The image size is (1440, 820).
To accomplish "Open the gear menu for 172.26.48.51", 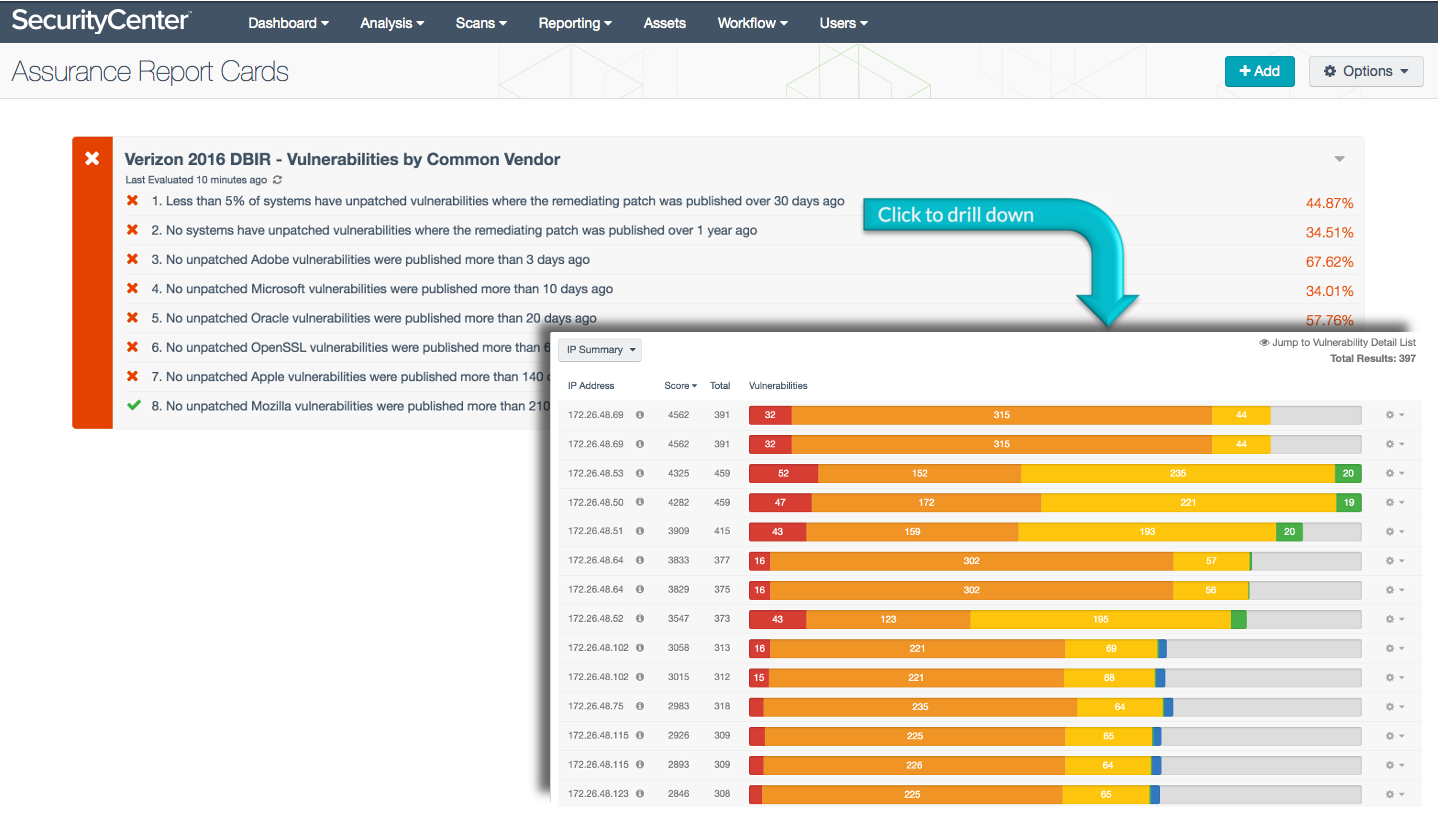I will click(x=1395, y=531).
